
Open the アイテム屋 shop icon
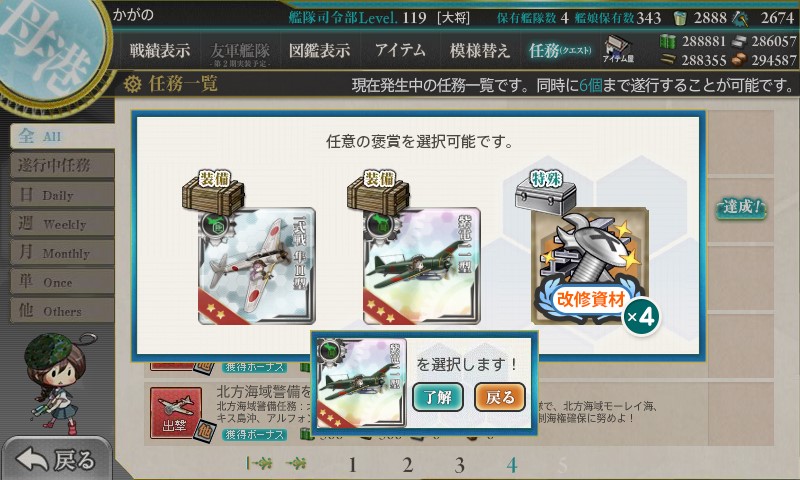[x=617, y=49]
